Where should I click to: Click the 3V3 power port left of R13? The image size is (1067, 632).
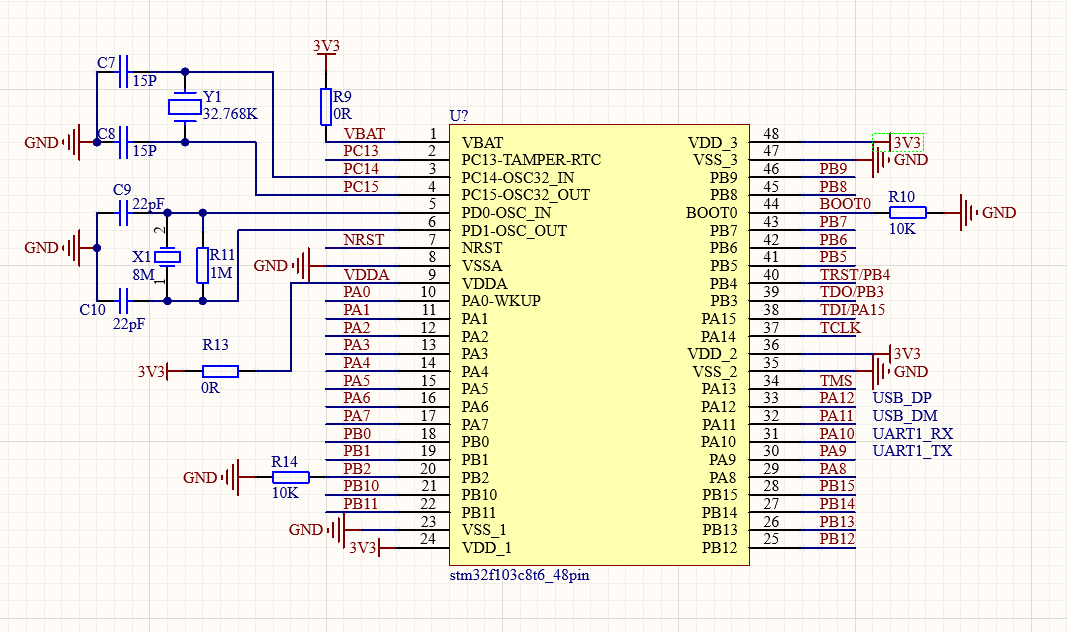pos(159,371)
